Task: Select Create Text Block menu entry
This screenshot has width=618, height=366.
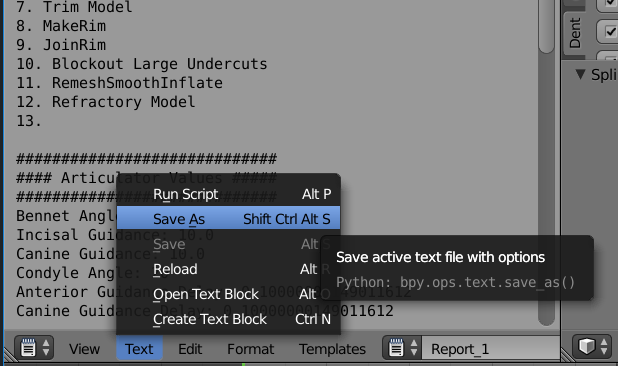Action: pyautogui.click(x=228, y=319)
